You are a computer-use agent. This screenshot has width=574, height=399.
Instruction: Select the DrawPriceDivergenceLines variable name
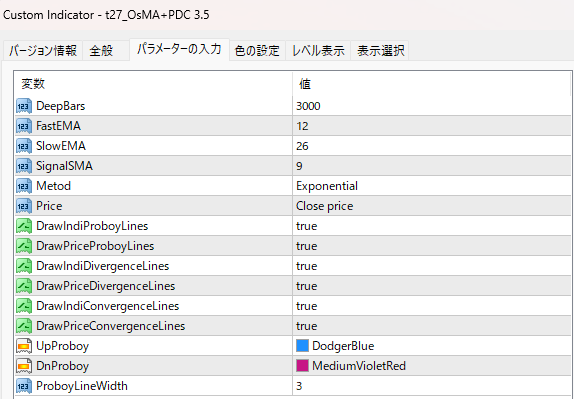pos(105,286)
